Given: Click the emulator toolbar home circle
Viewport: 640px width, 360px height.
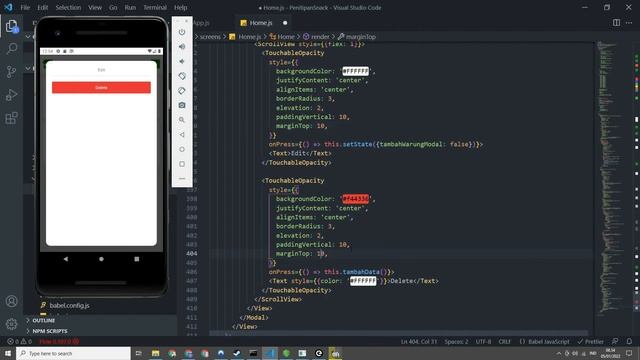Looking at the screenshot, I should pos(182,149).
